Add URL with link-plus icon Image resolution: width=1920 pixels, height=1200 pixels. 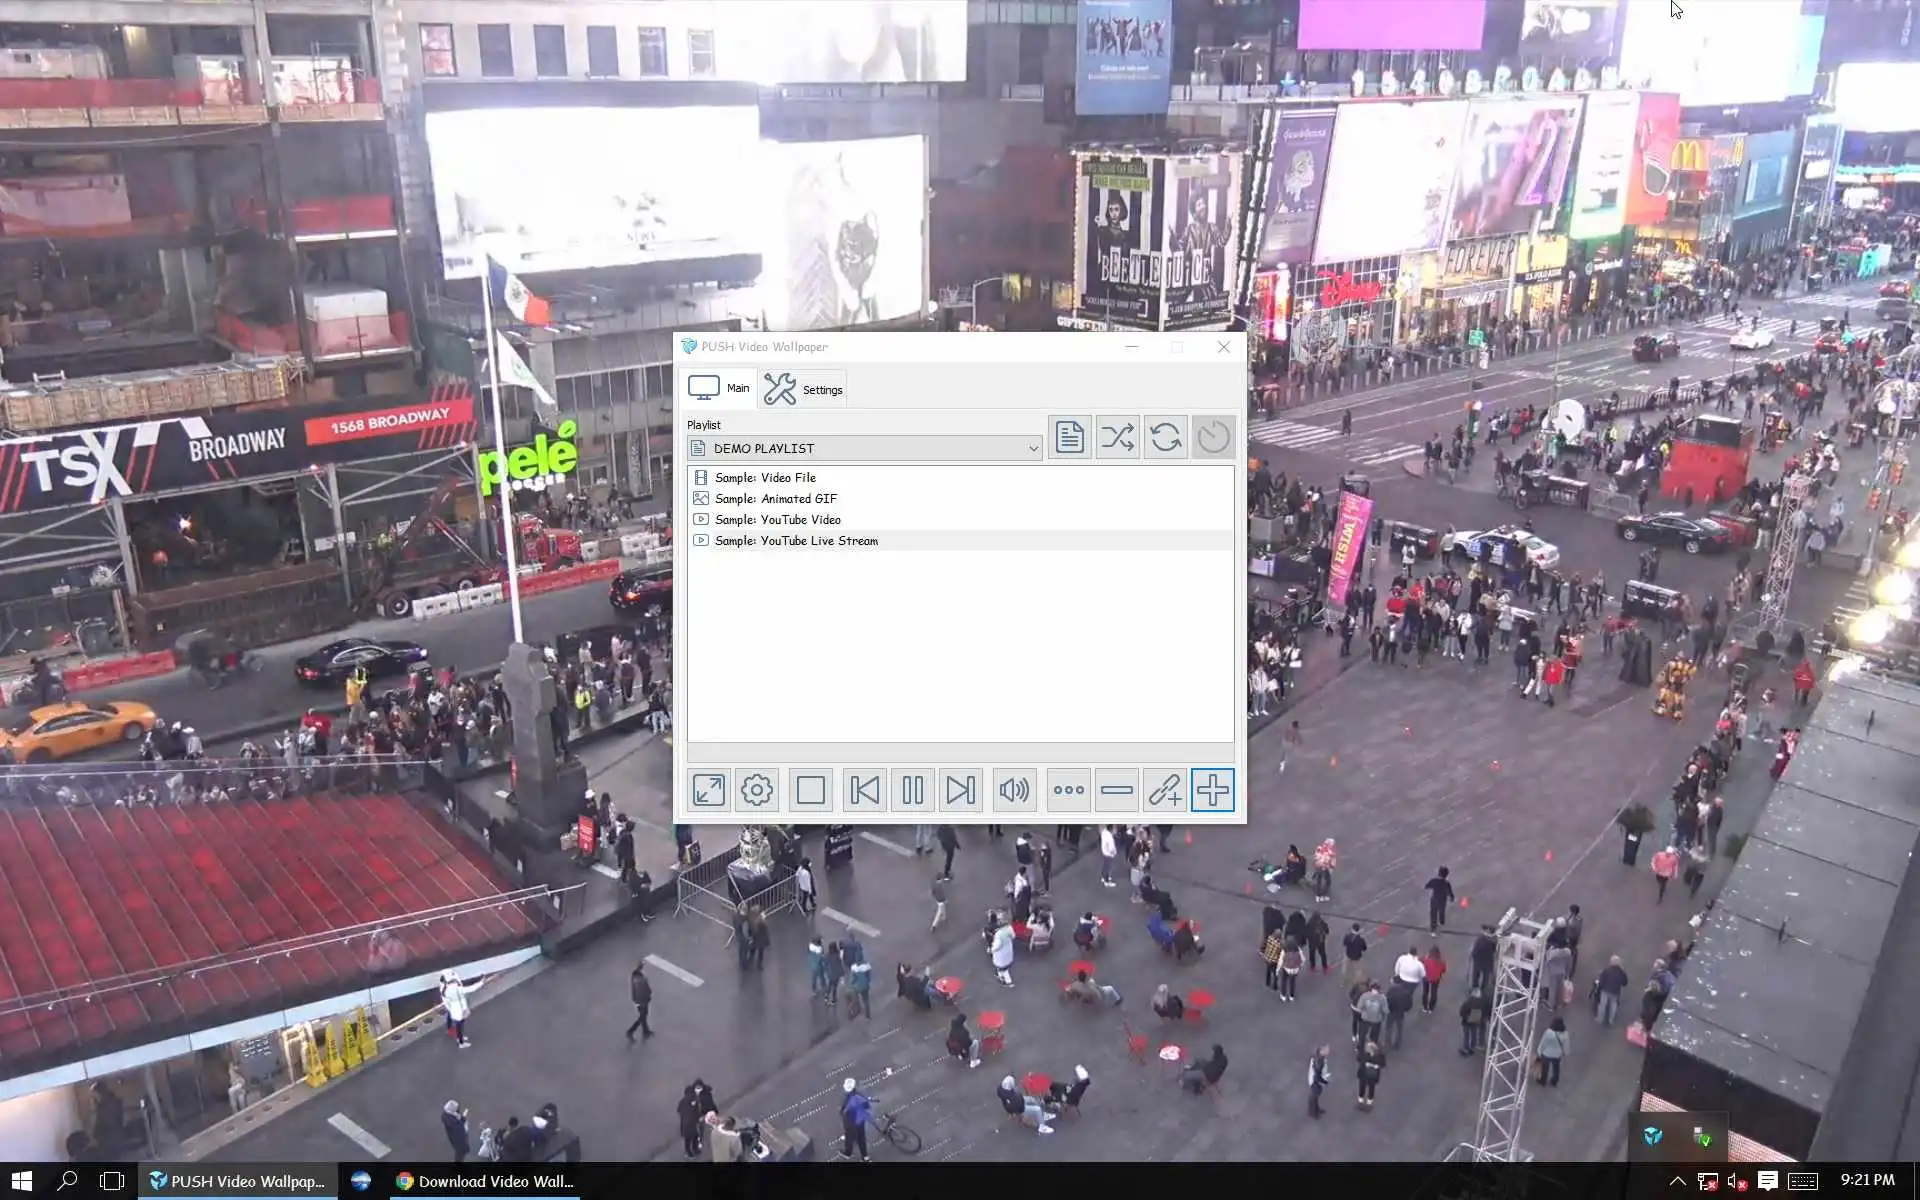click(1164, 790)
